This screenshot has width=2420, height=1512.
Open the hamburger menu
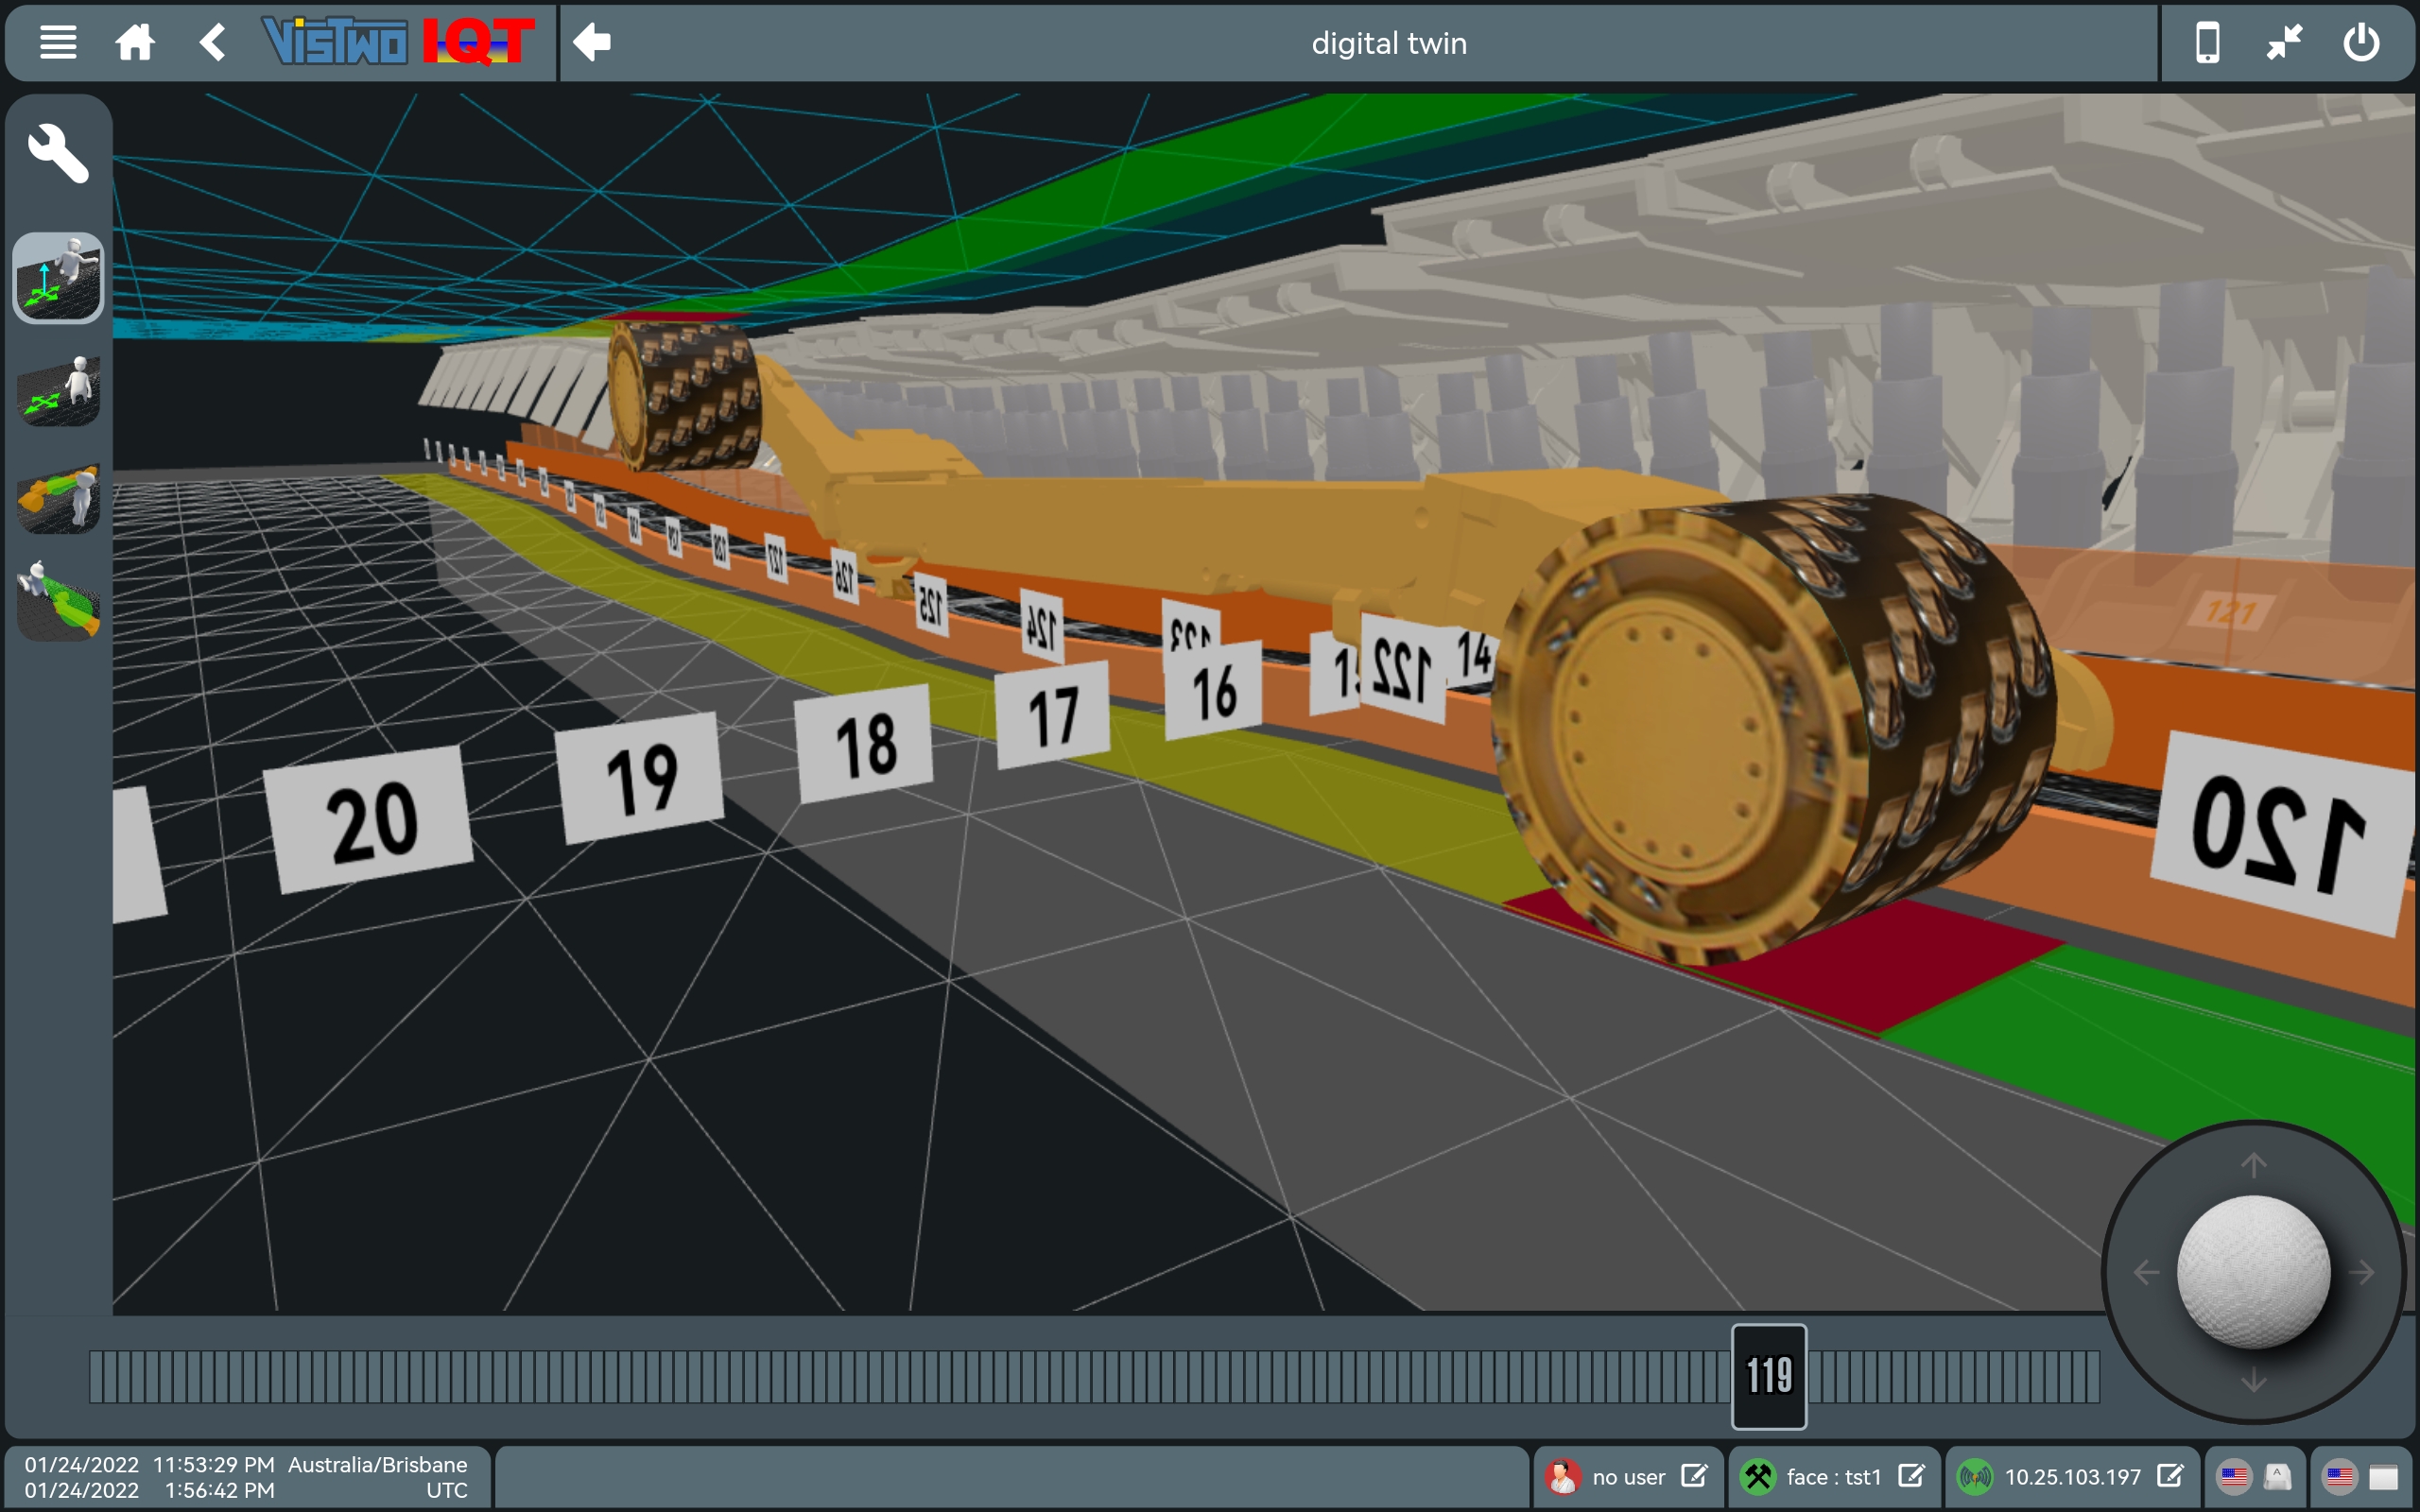58,42
